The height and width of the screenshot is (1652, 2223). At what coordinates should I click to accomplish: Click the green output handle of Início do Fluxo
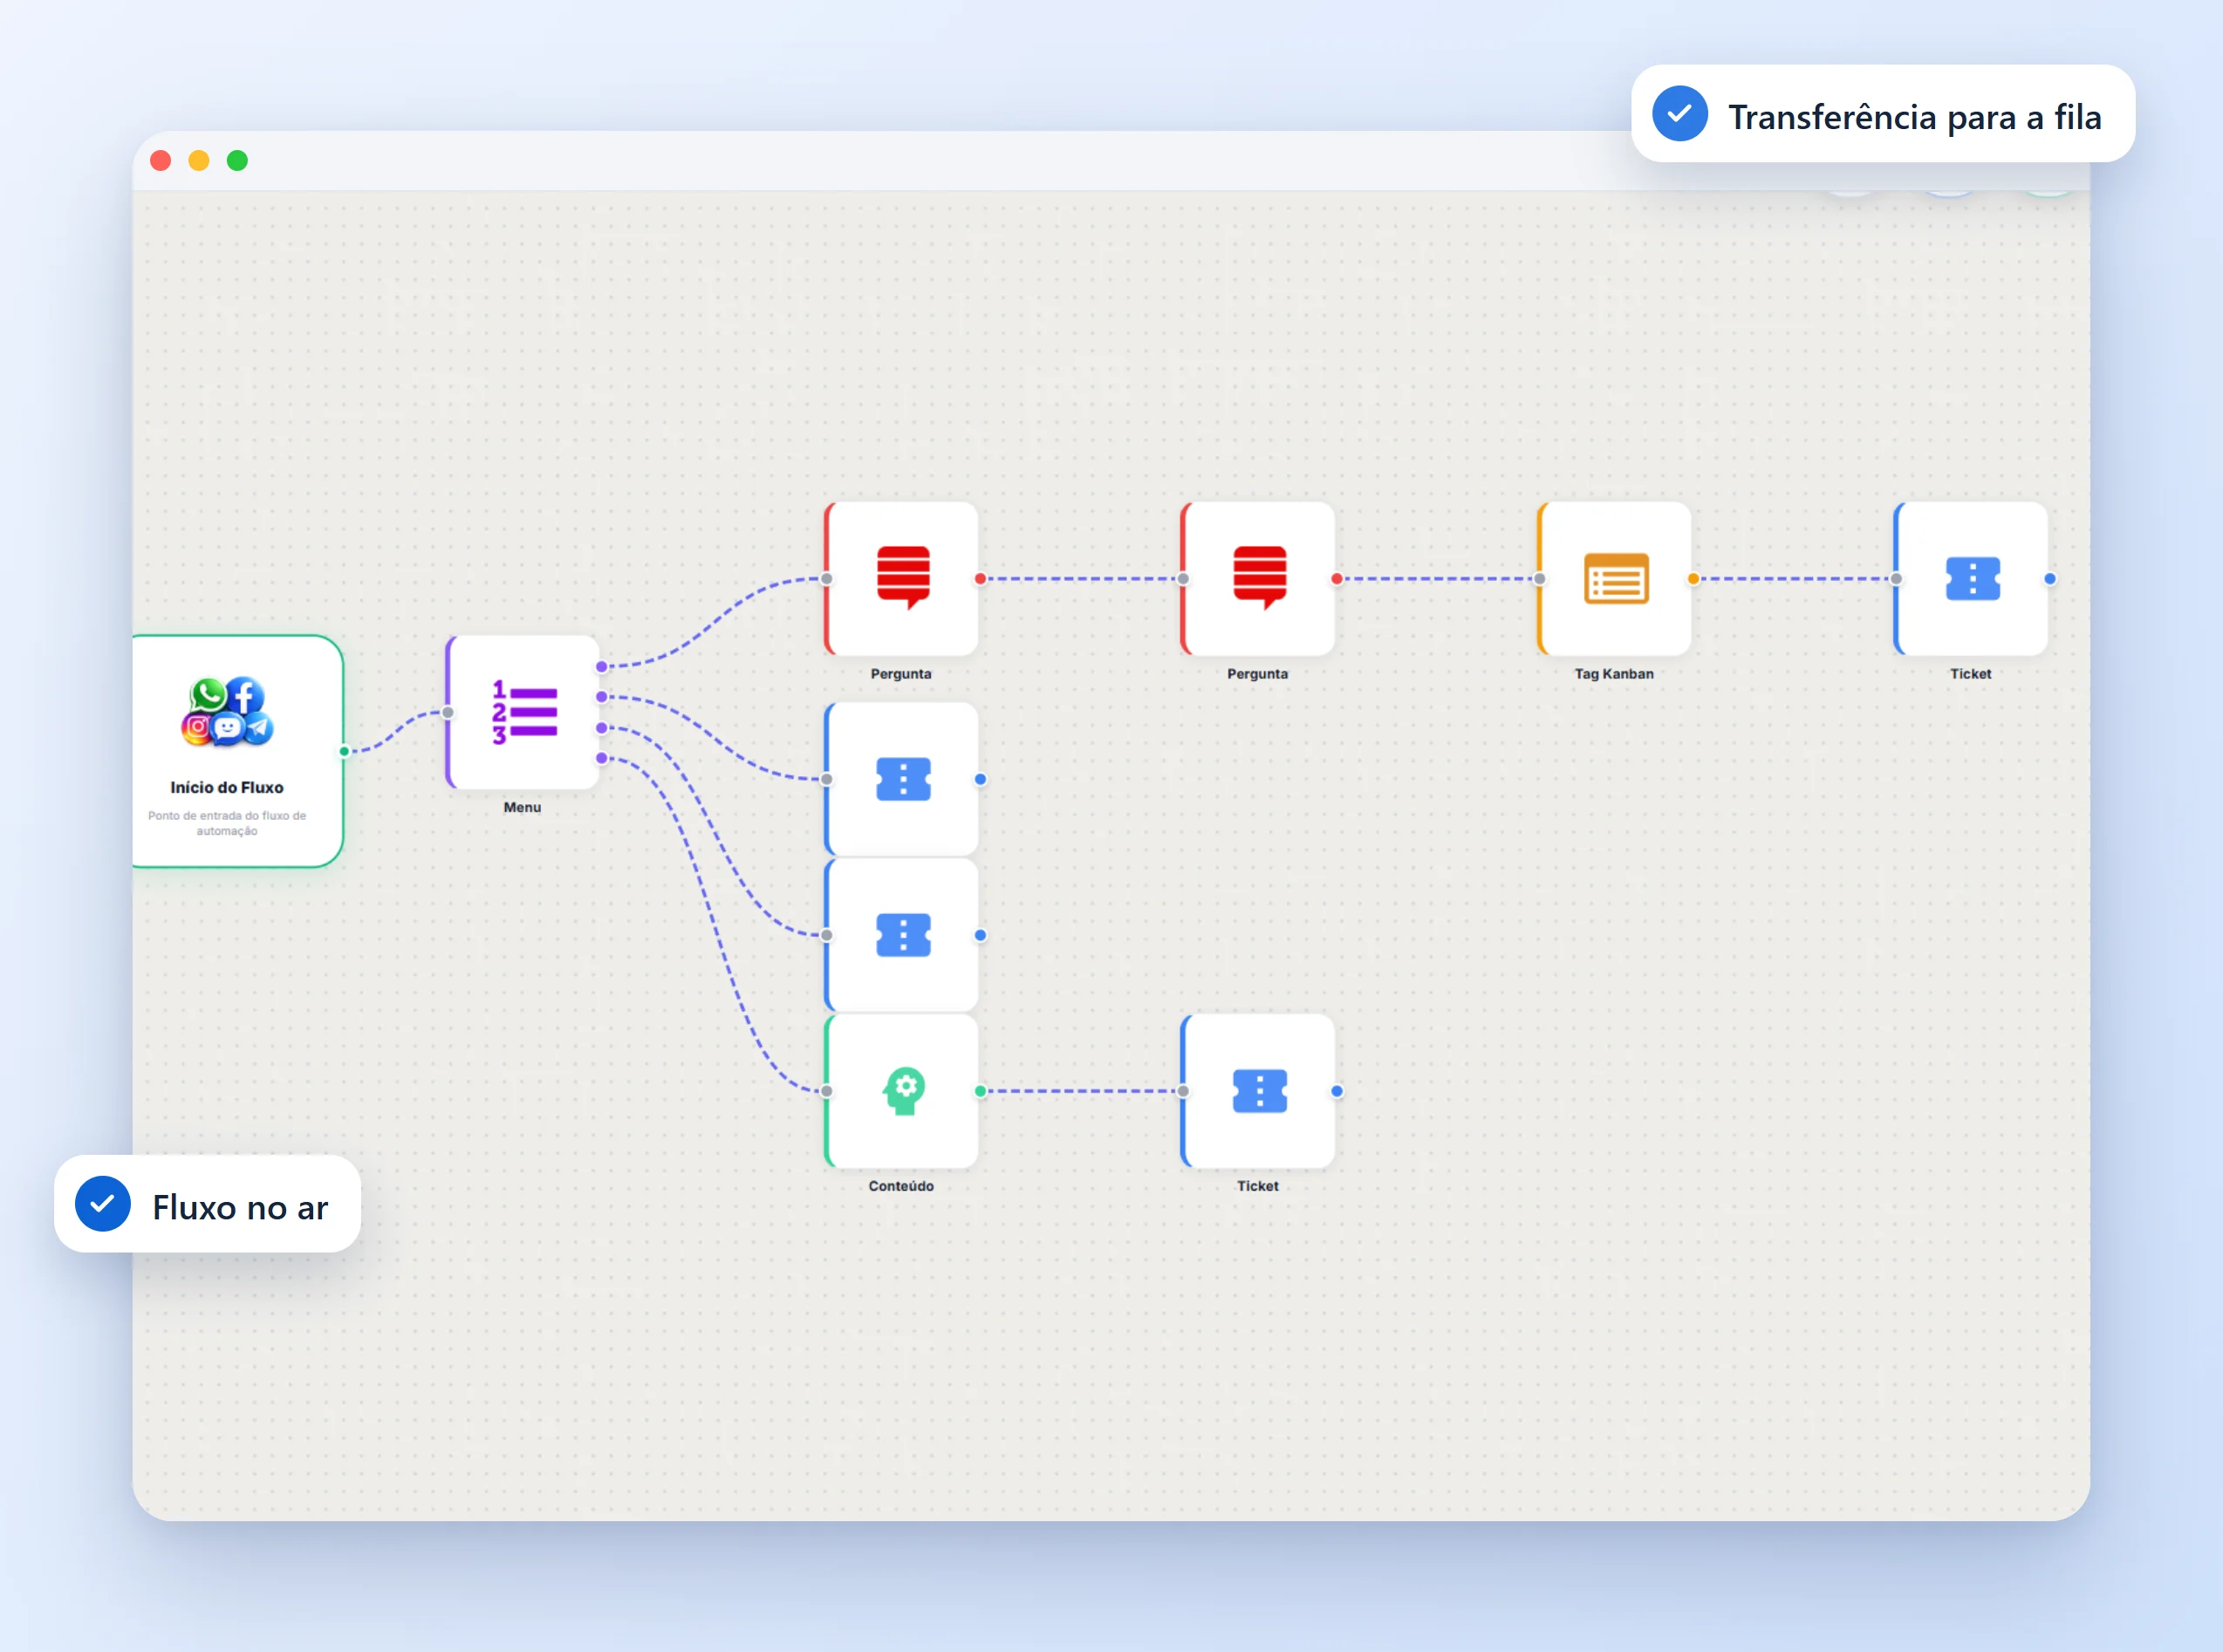[344, 751]
